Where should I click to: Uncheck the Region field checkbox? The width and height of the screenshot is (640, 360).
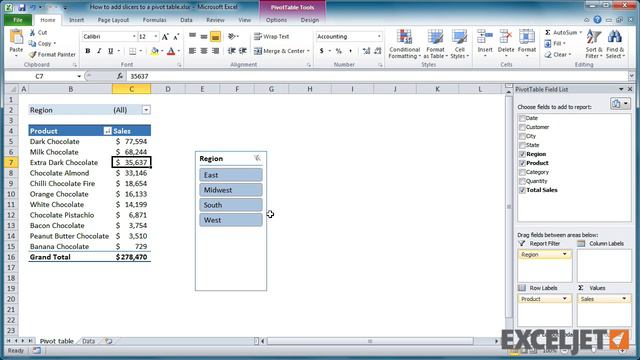(522, 154)
